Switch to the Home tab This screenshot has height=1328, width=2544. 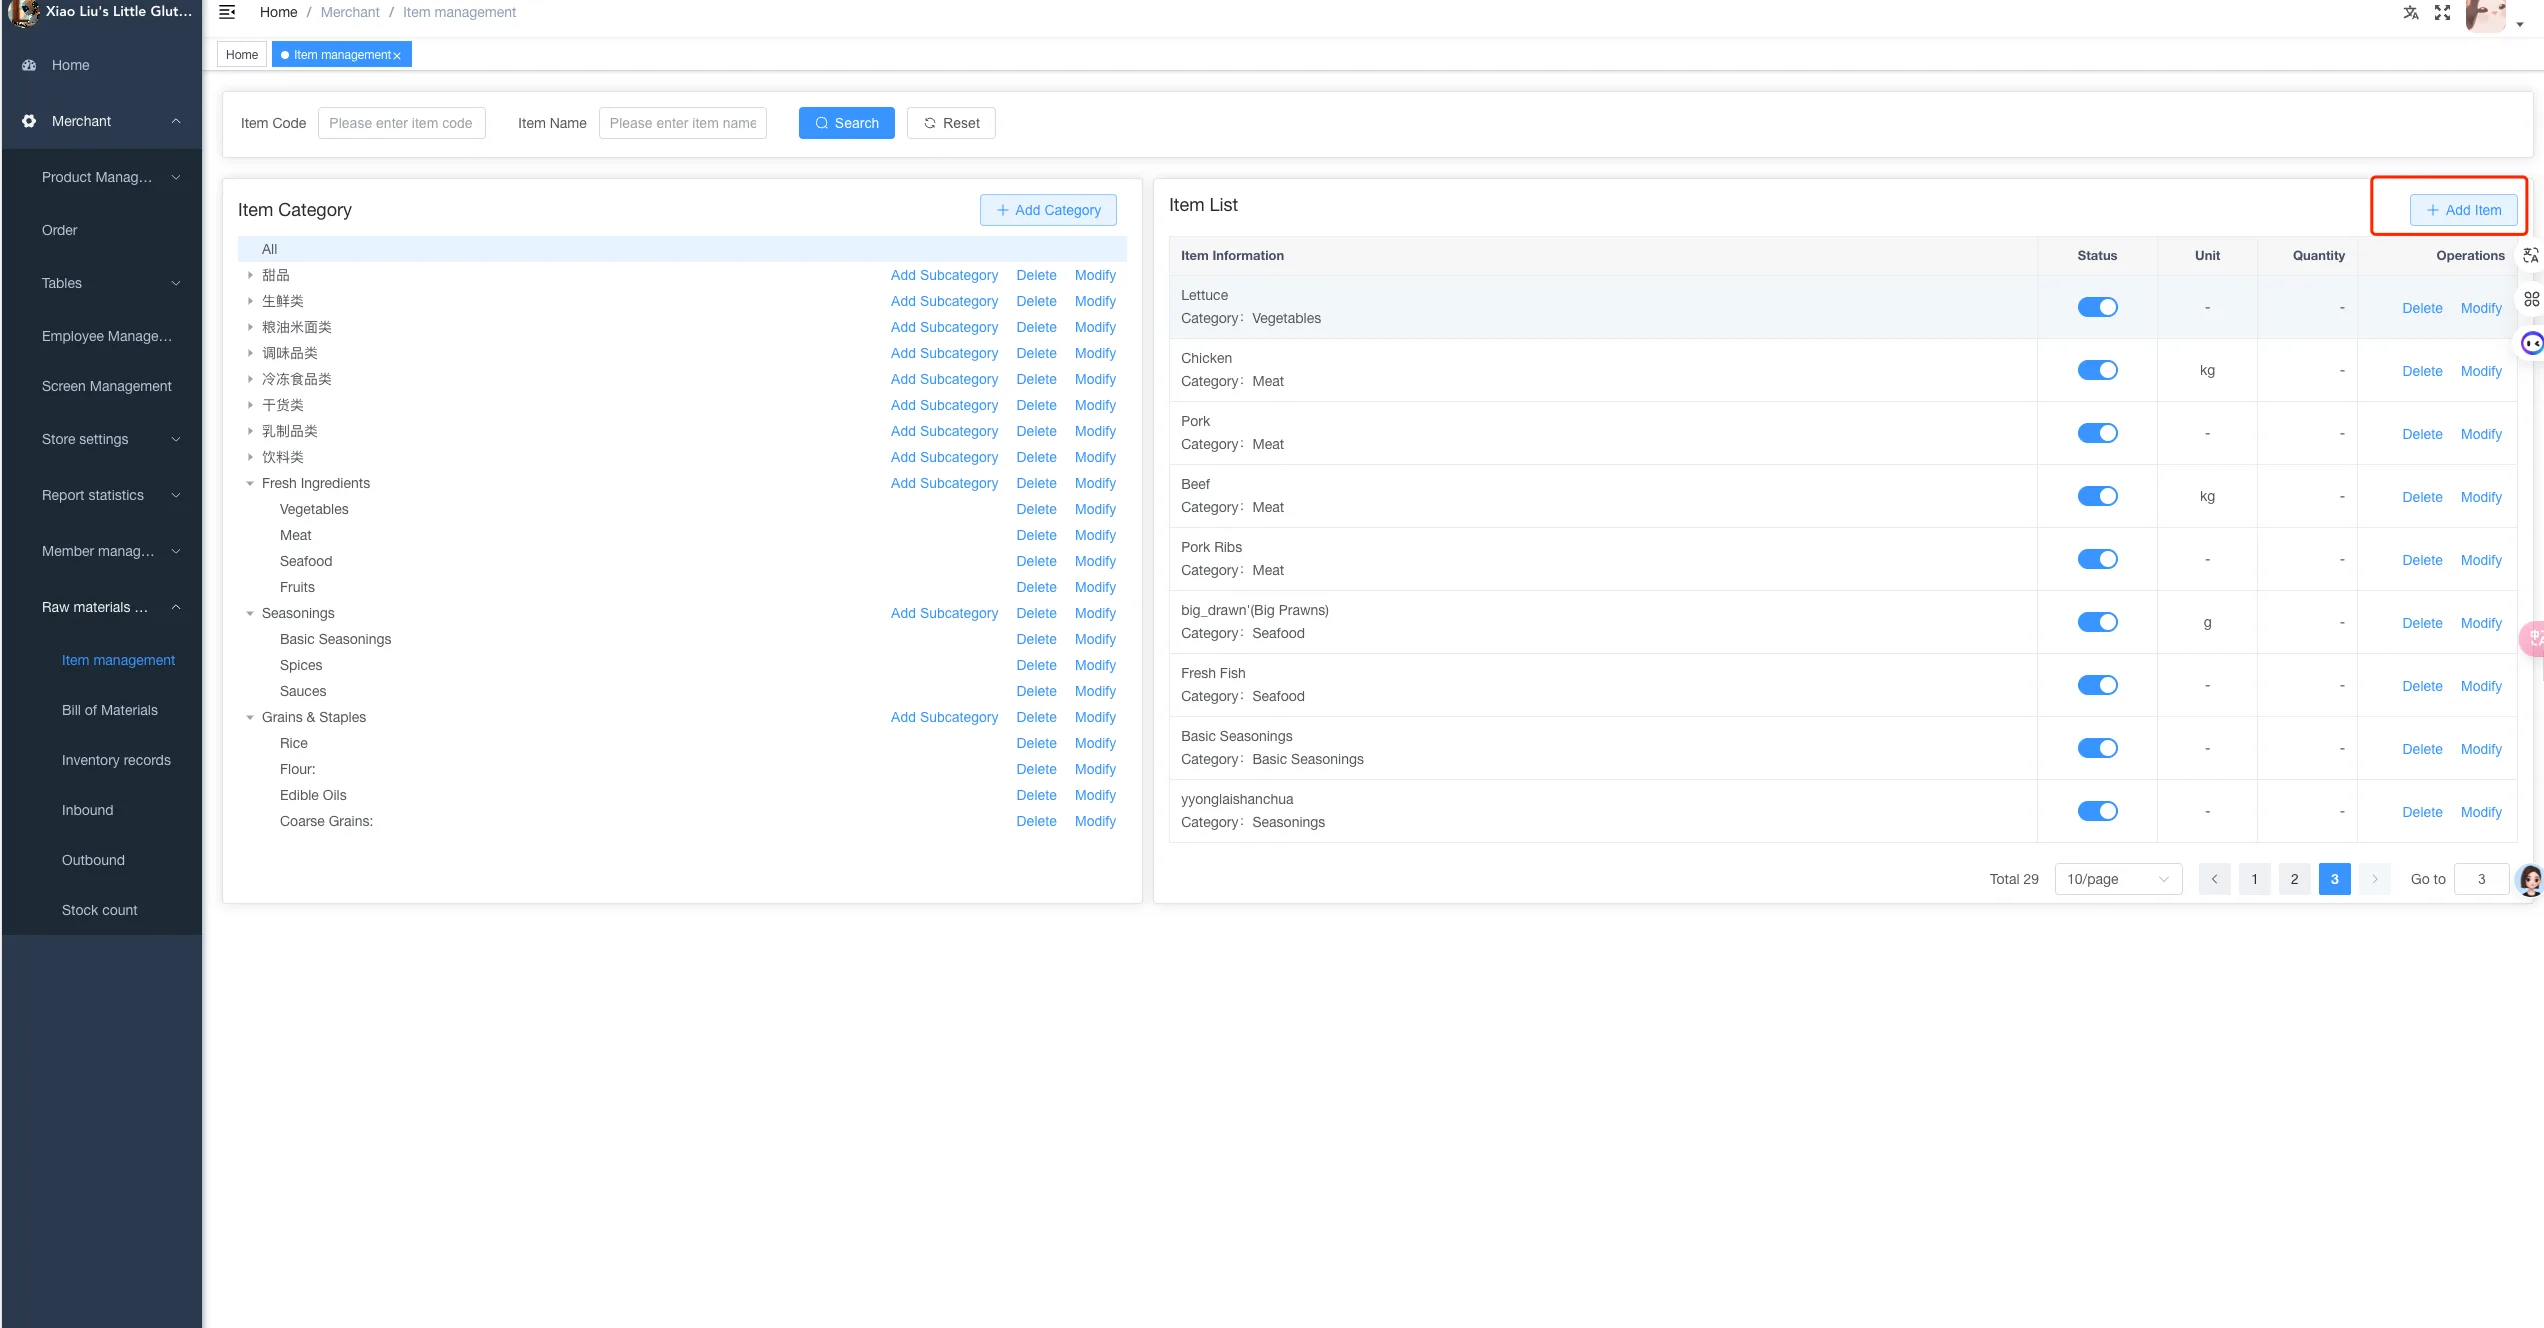pyautogui.click(x=242, y=55)
